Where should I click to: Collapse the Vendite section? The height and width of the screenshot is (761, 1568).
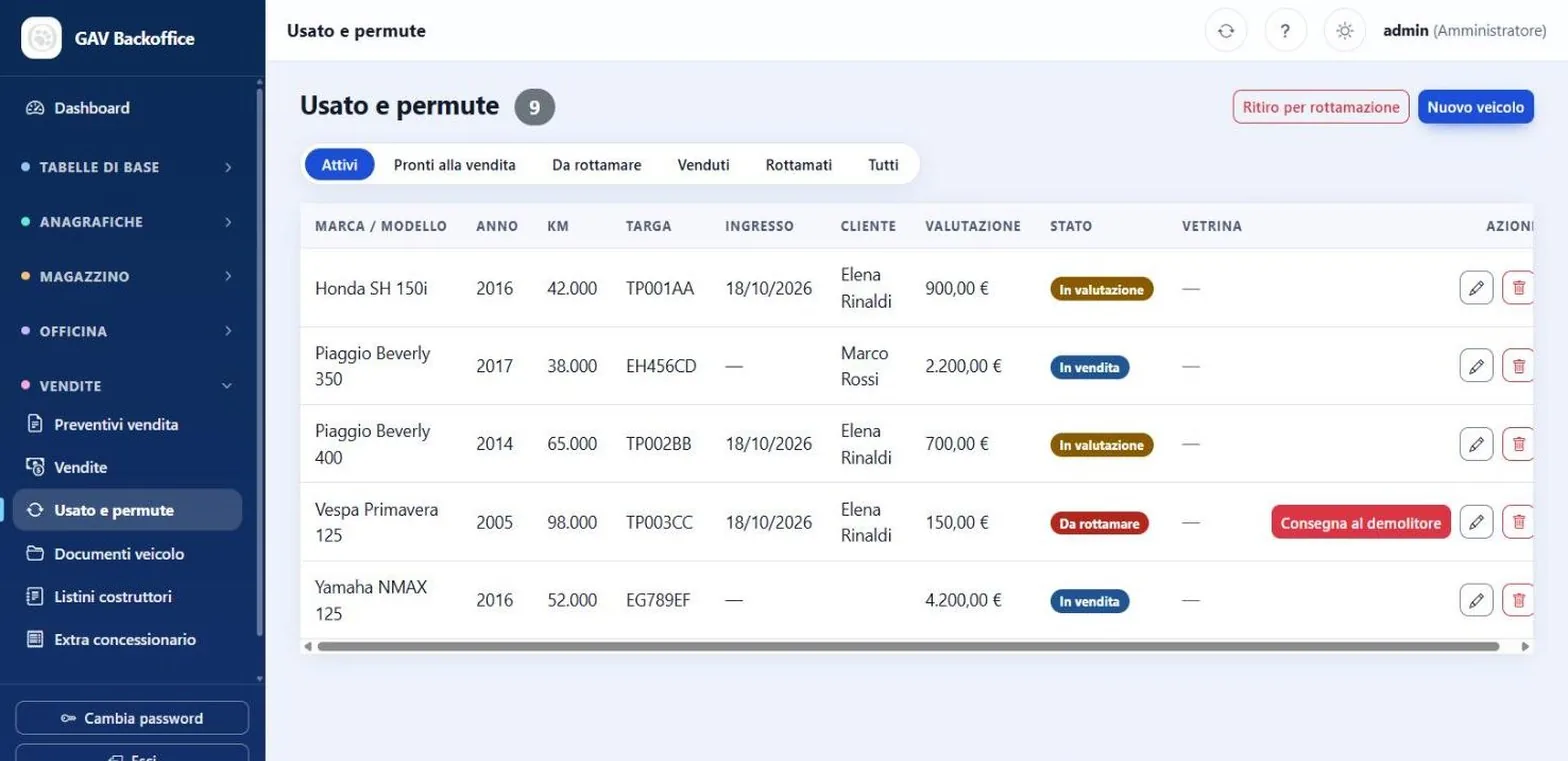128,385
